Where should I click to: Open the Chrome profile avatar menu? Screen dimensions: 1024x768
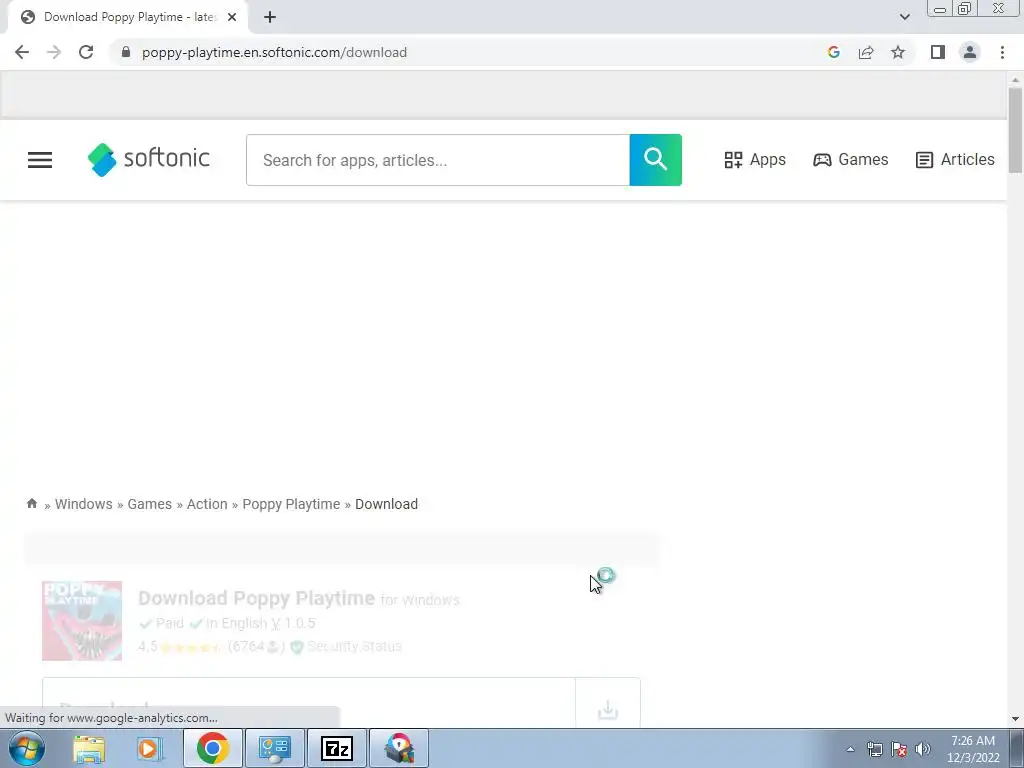point(970,52)
